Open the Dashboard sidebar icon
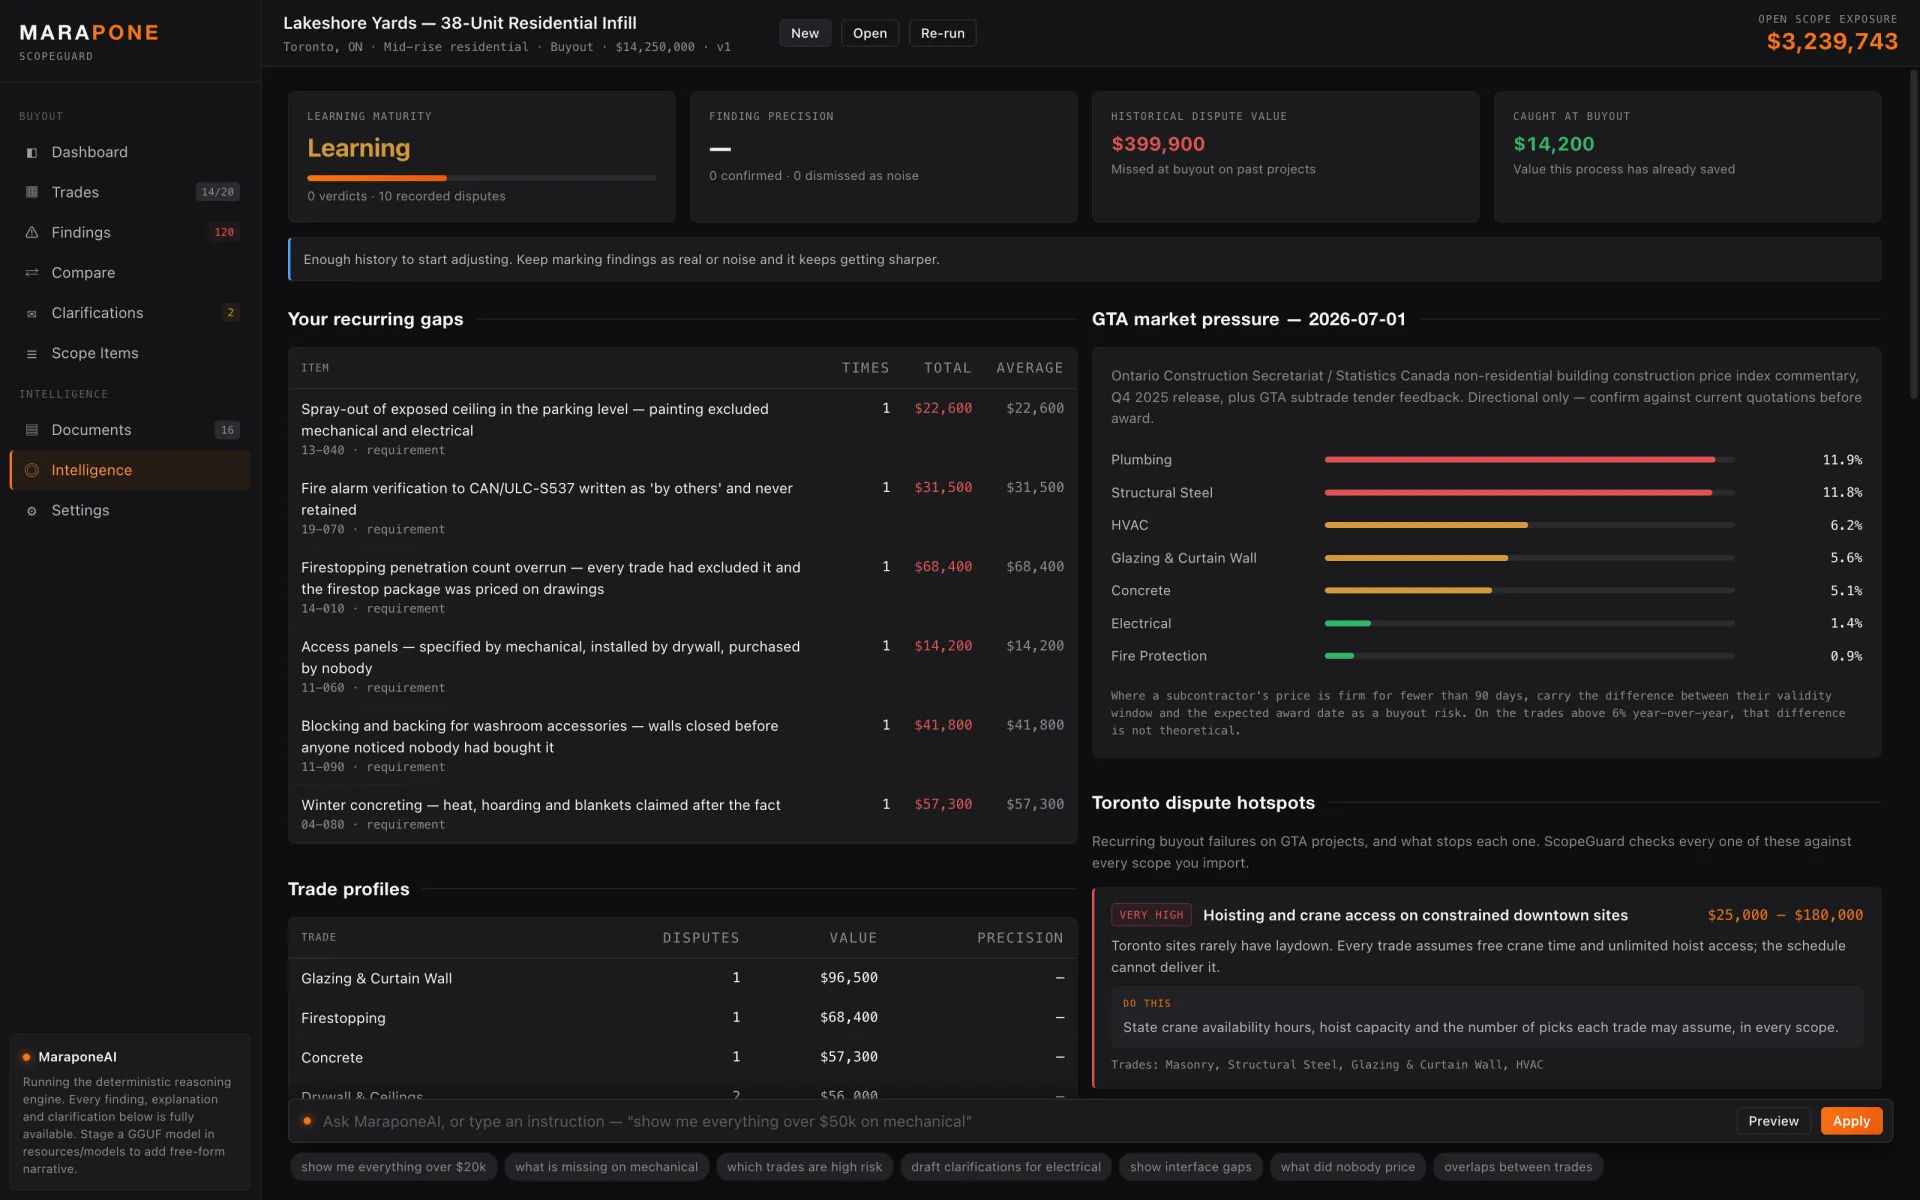This screenshot has width=1920, height=1200. coord(32,153)
